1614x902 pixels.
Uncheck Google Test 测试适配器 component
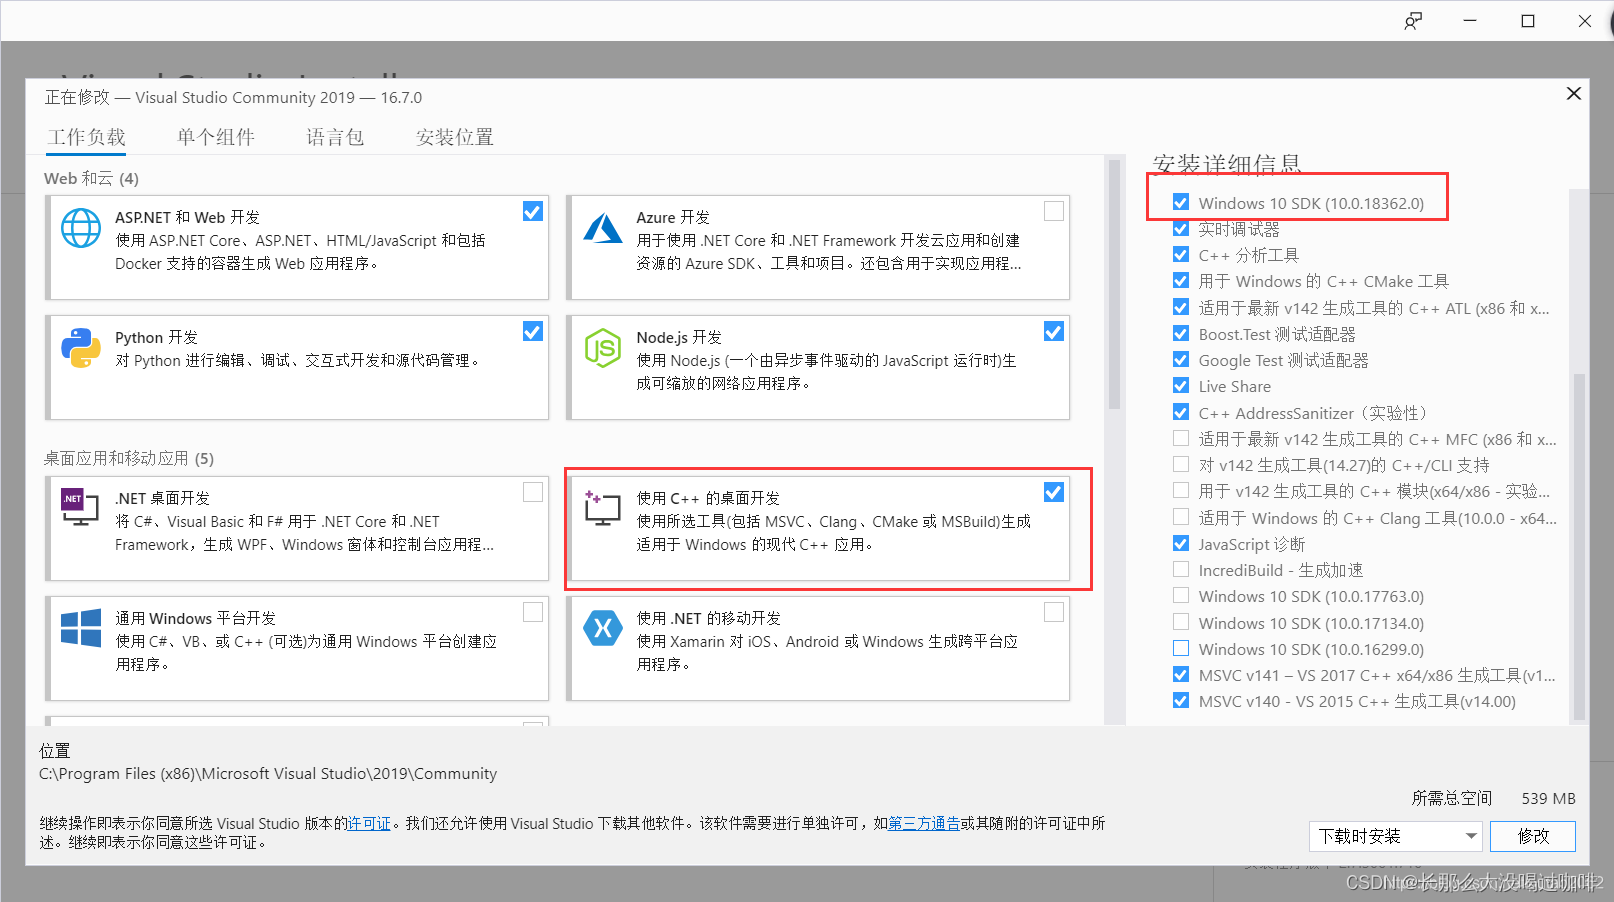[x=1181, y=359]
